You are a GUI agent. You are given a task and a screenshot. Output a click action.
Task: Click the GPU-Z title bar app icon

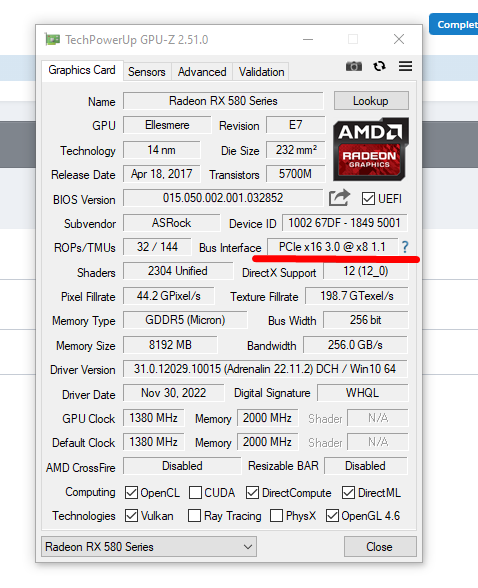click(52, 39)
